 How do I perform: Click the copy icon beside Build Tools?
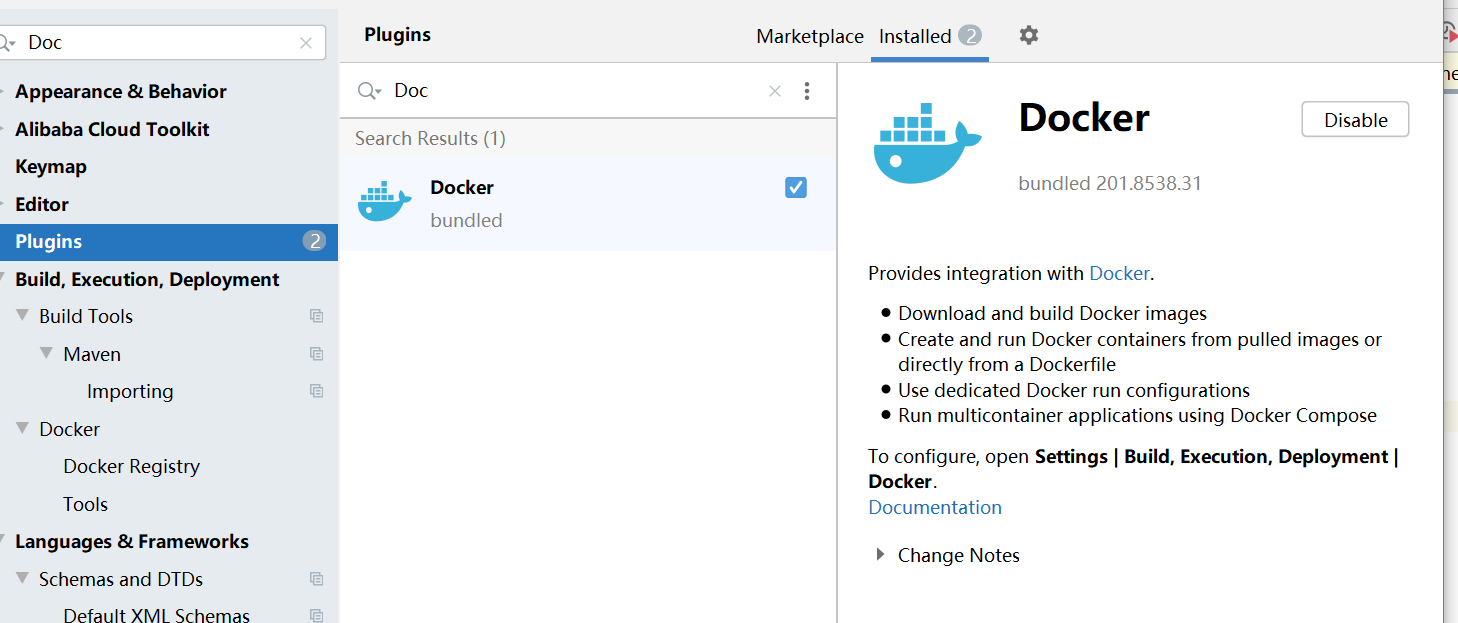pyautogui.click(x=317, y=316)
